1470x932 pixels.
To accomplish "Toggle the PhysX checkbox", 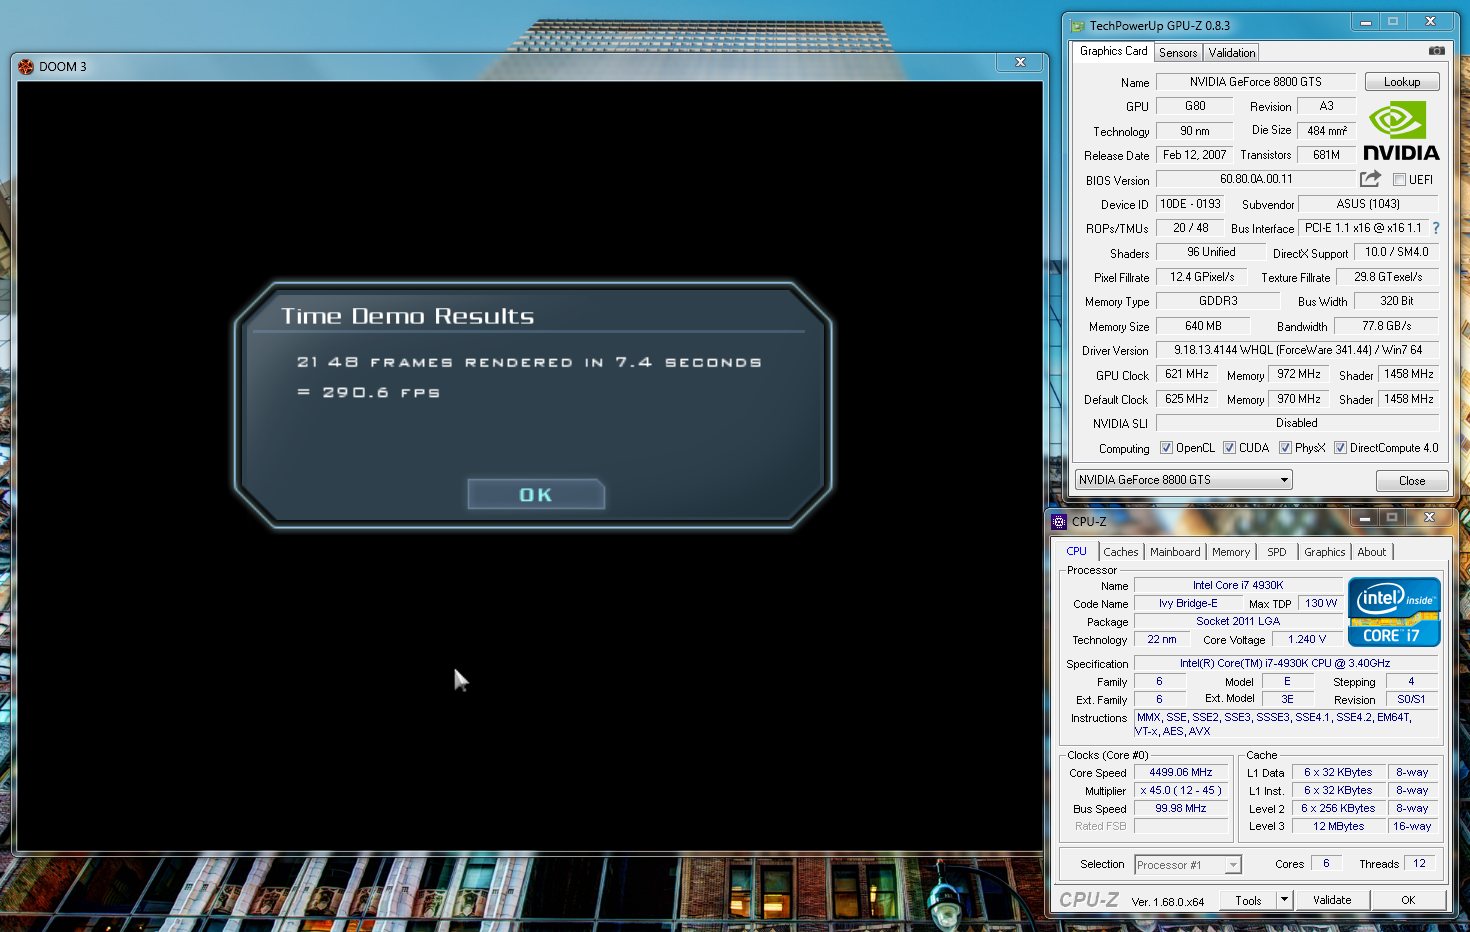I will point(1285,448).
